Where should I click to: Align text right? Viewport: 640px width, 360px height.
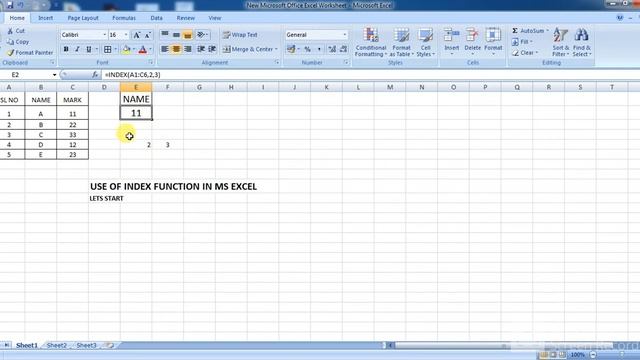coord(188,49)
